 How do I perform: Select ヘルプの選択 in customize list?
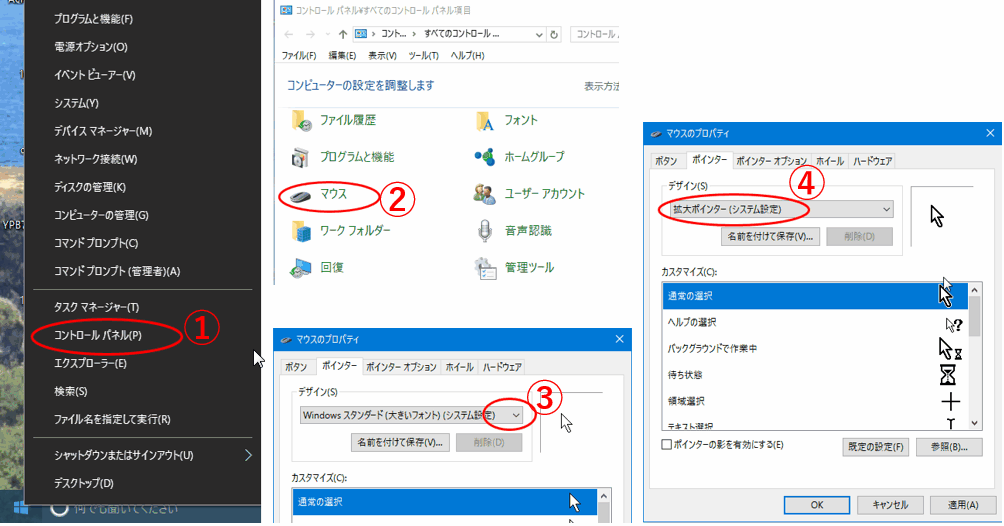tap(816, 322)
